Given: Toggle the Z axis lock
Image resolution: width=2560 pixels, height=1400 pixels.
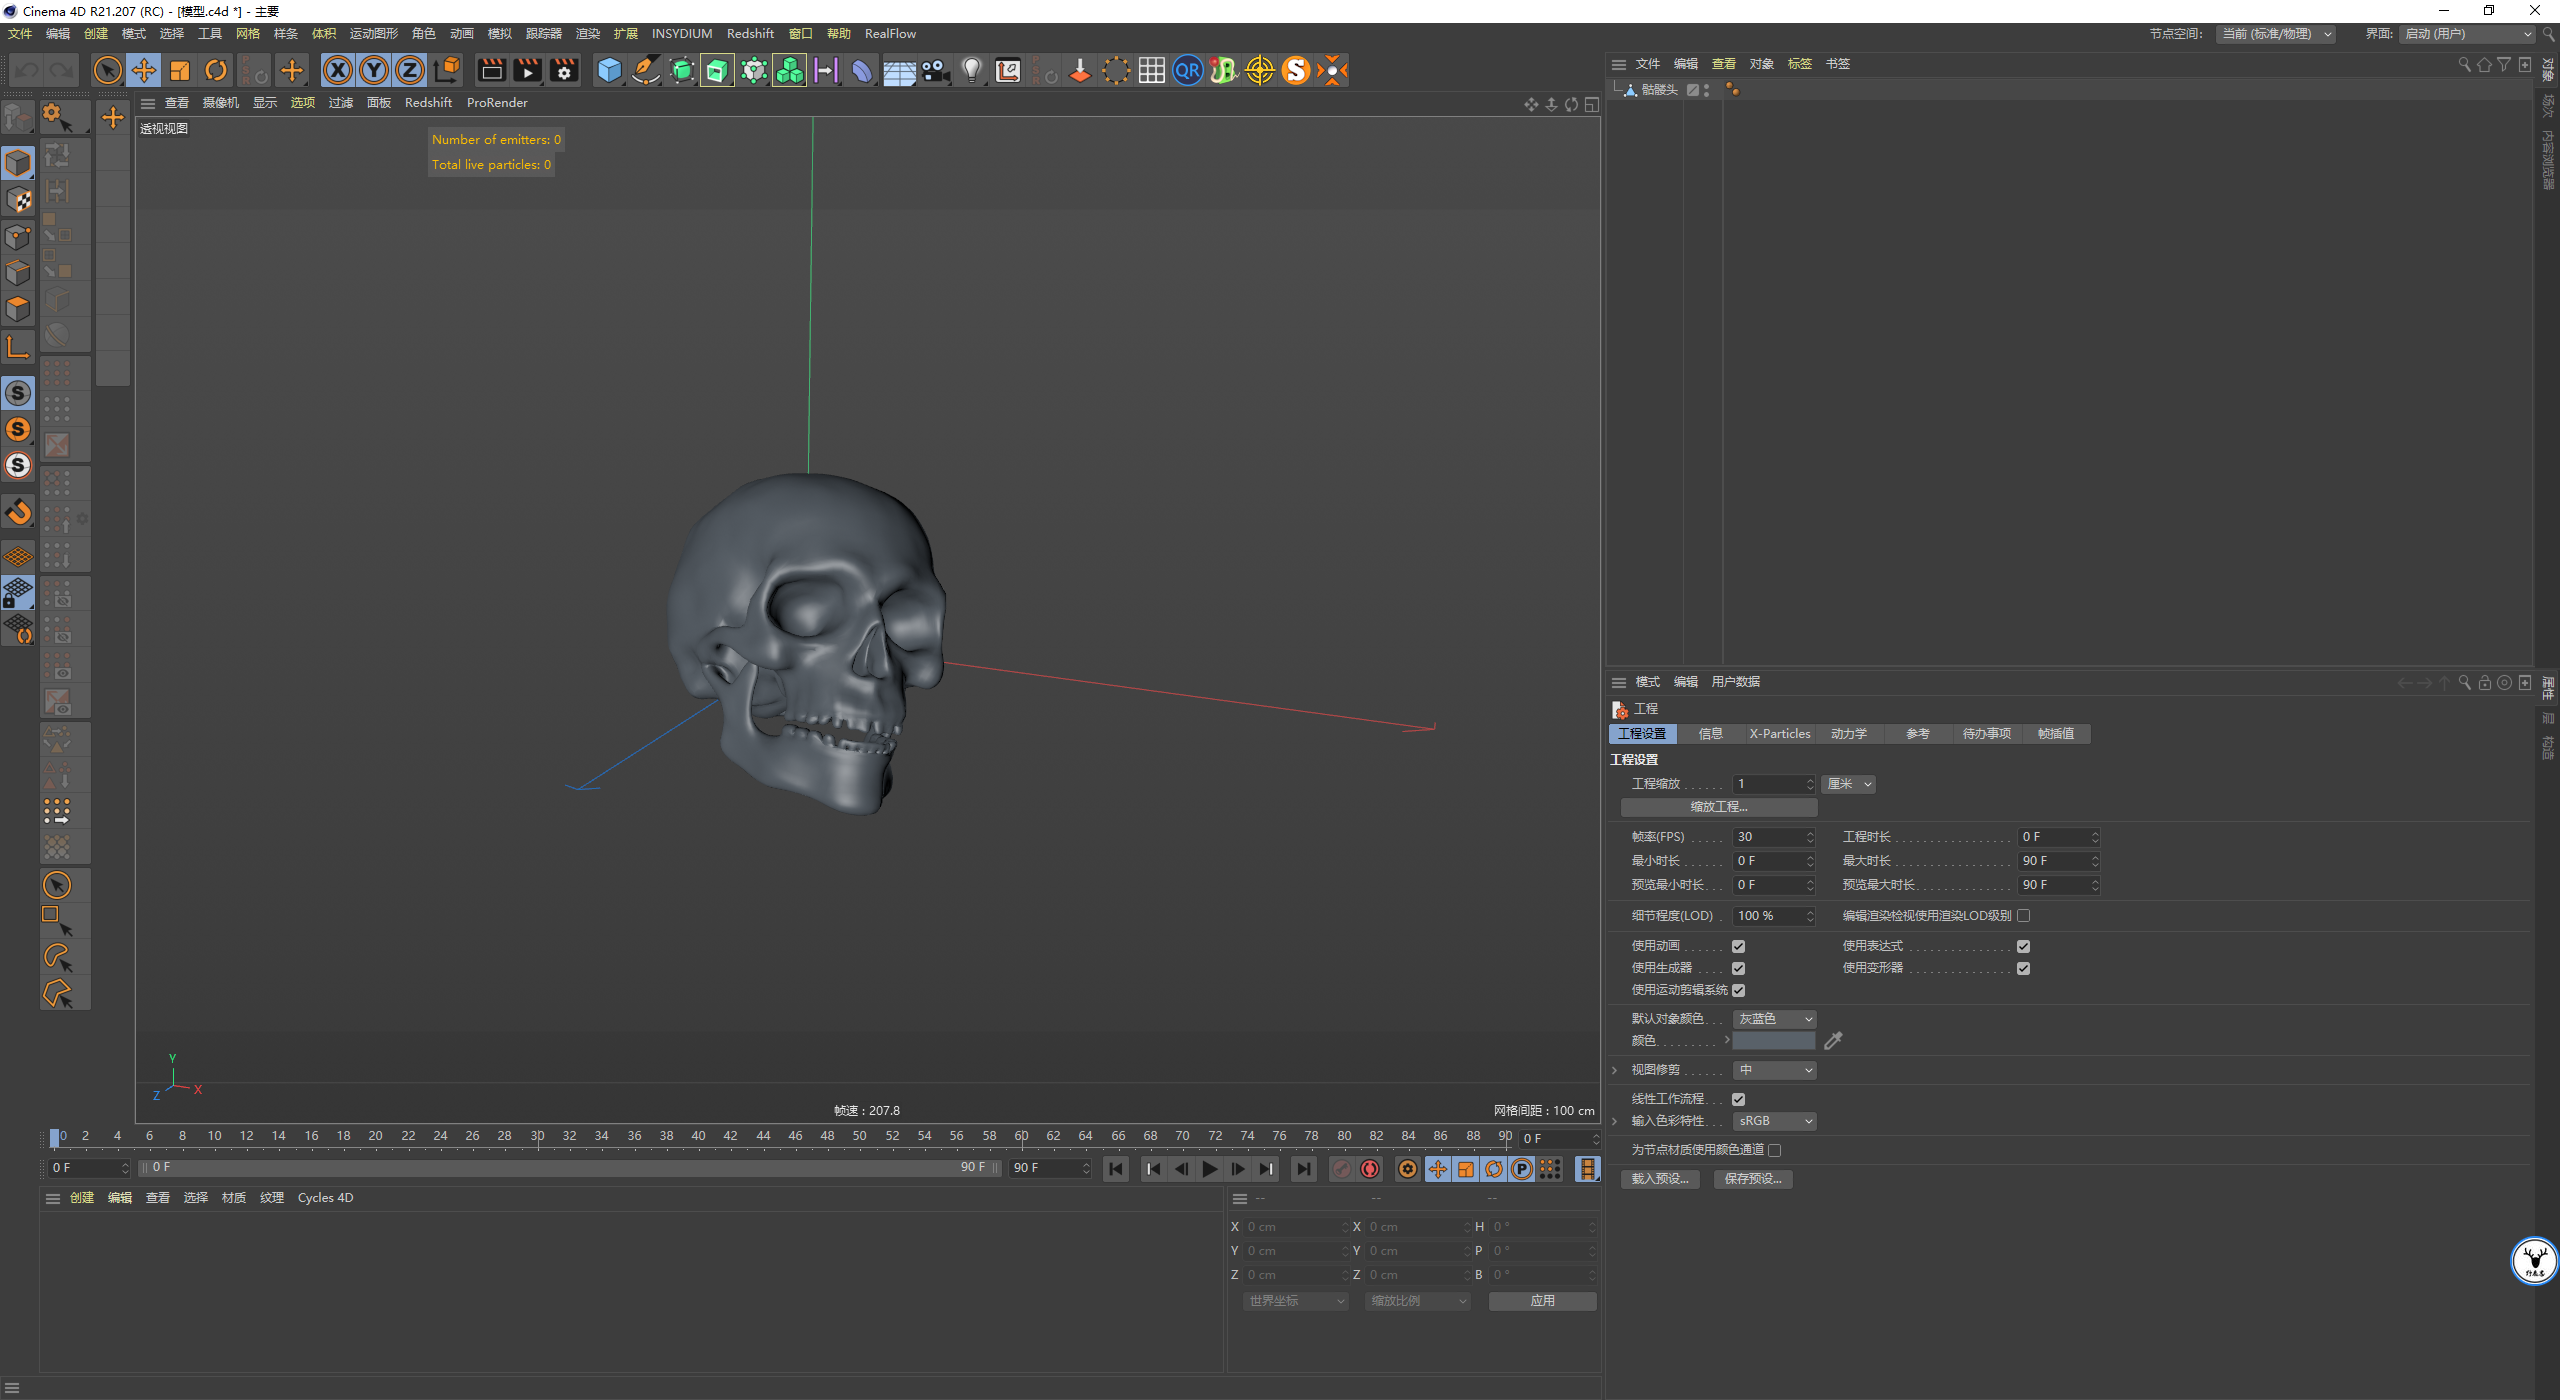Looking at the screenshot, I should click(x=410, y=70).
